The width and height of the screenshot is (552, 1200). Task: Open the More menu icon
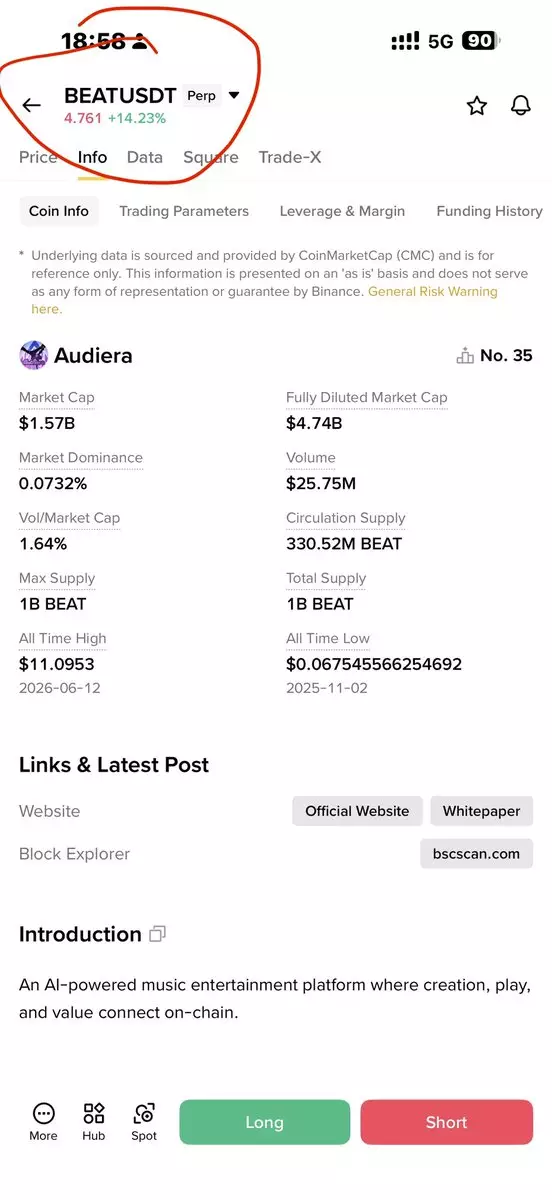(43, 1113)
